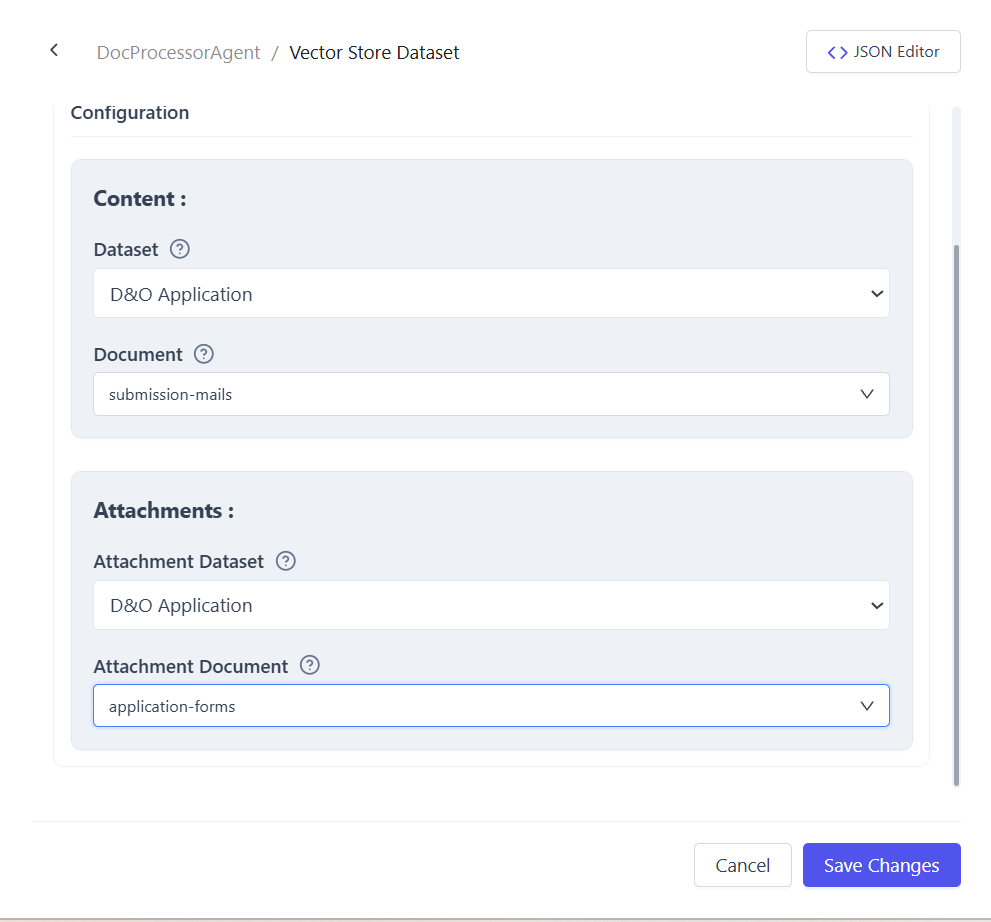The image size is (991, 922).
Task: Select the Vector Store Dataset breadcrumb
Action: (374, 53)
